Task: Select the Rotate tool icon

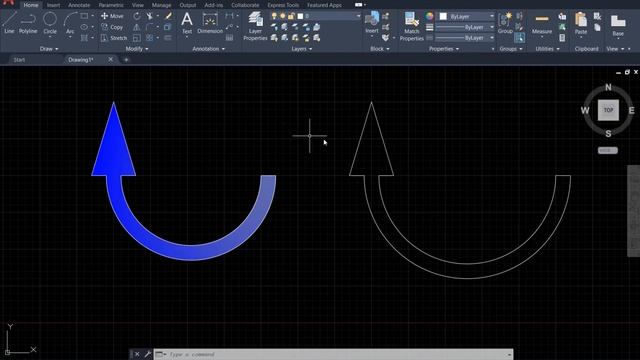Action: [x=137, y=16]
